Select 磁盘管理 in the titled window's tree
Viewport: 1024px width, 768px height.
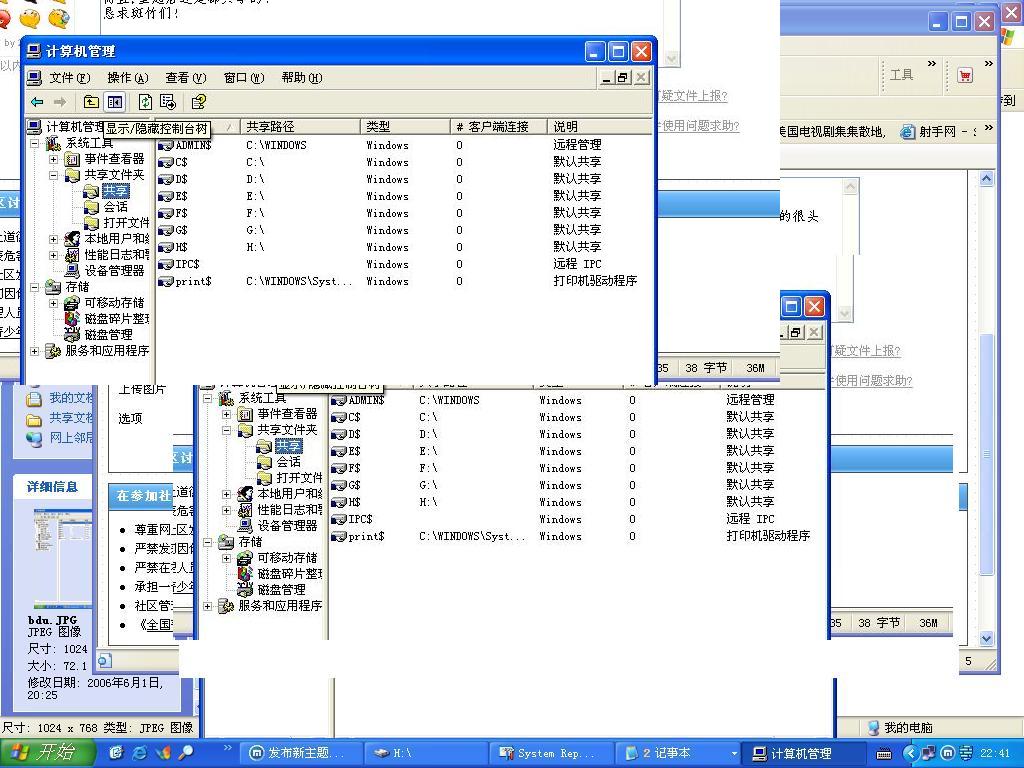coord(108,334)
